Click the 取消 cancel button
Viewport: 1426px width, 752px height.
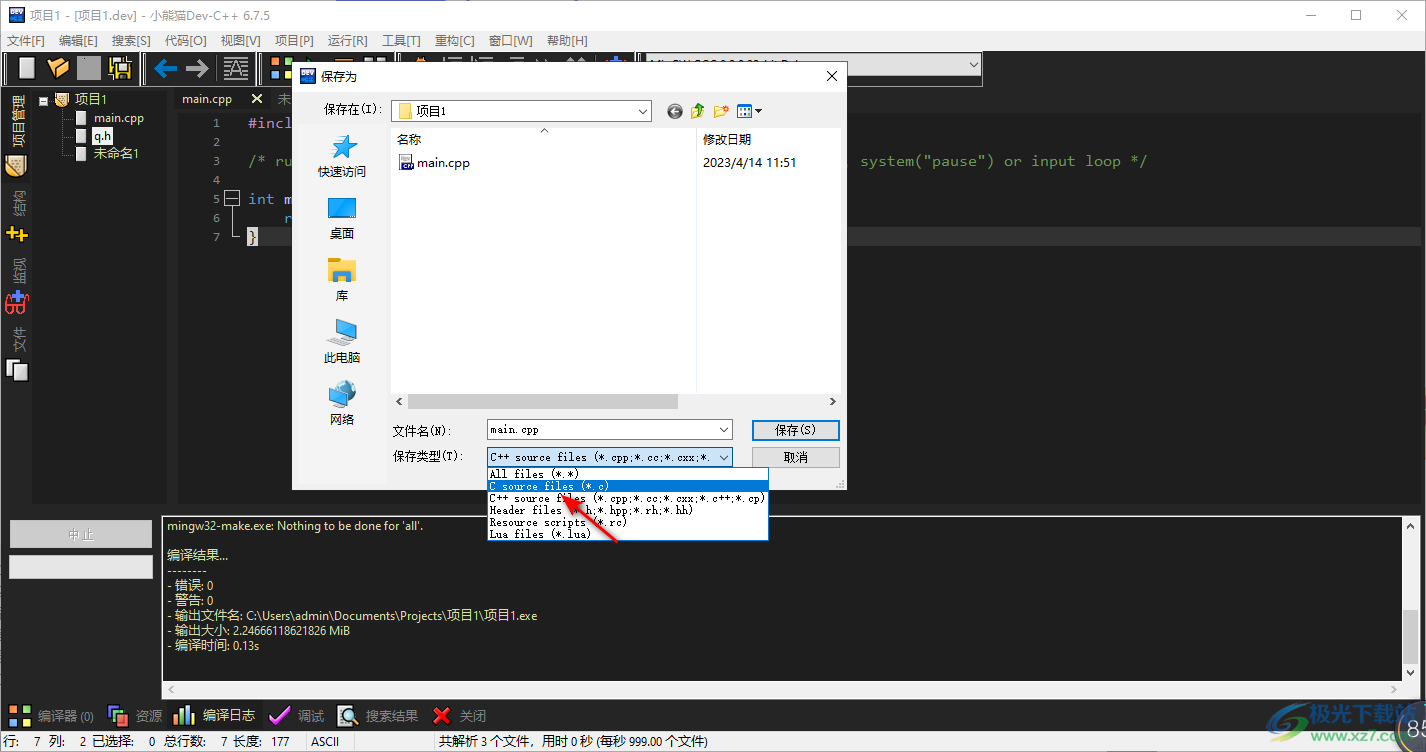tap(796, 457)
